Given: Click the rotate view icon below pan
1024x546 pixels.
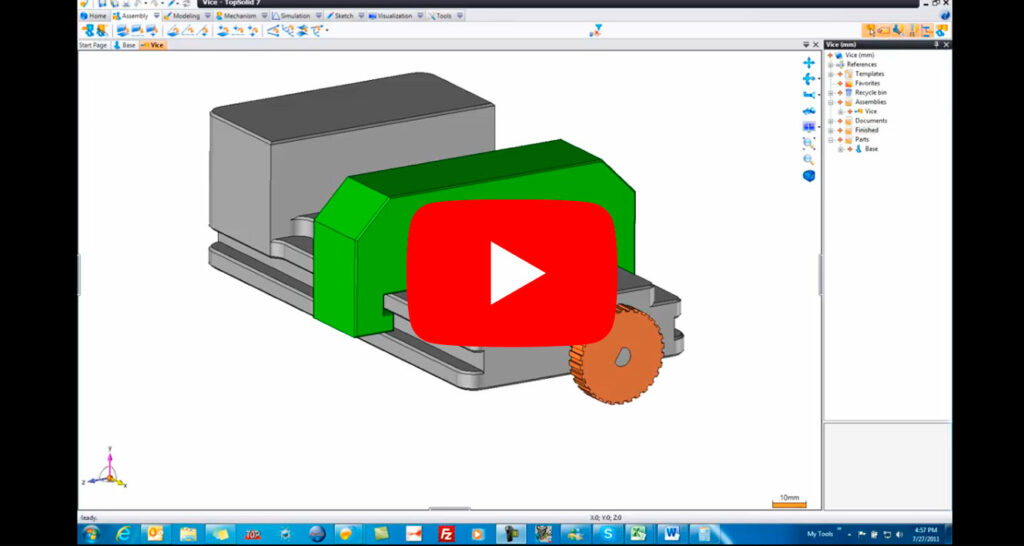Looking at the screenshot, I should [808, 79].
